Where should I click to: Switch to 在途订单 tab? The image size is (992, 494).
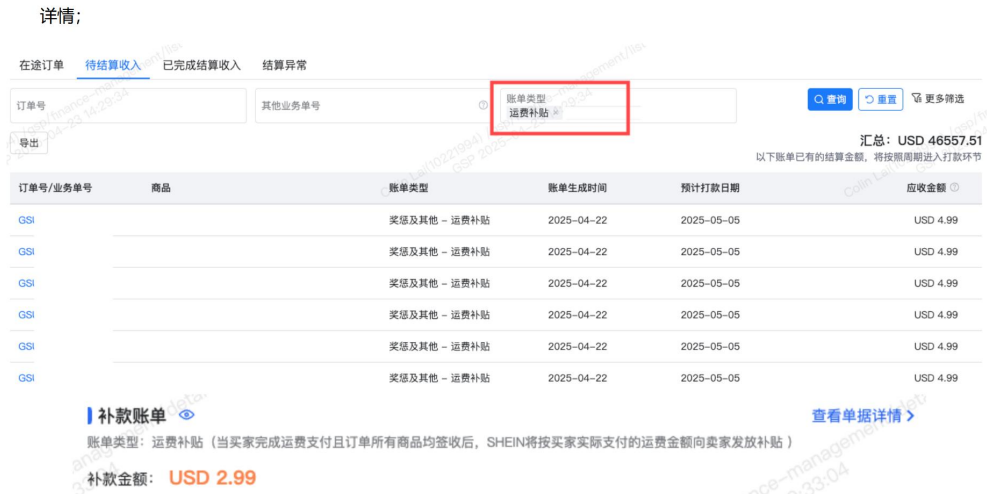(x=41, y=65)
